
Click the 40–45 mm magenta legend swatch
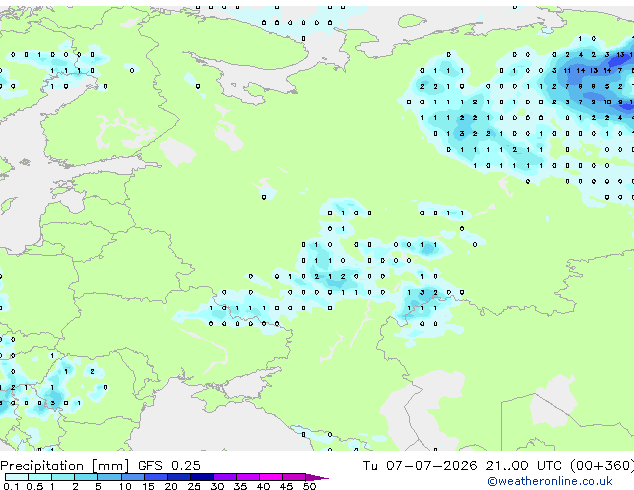tap(271, 477)
